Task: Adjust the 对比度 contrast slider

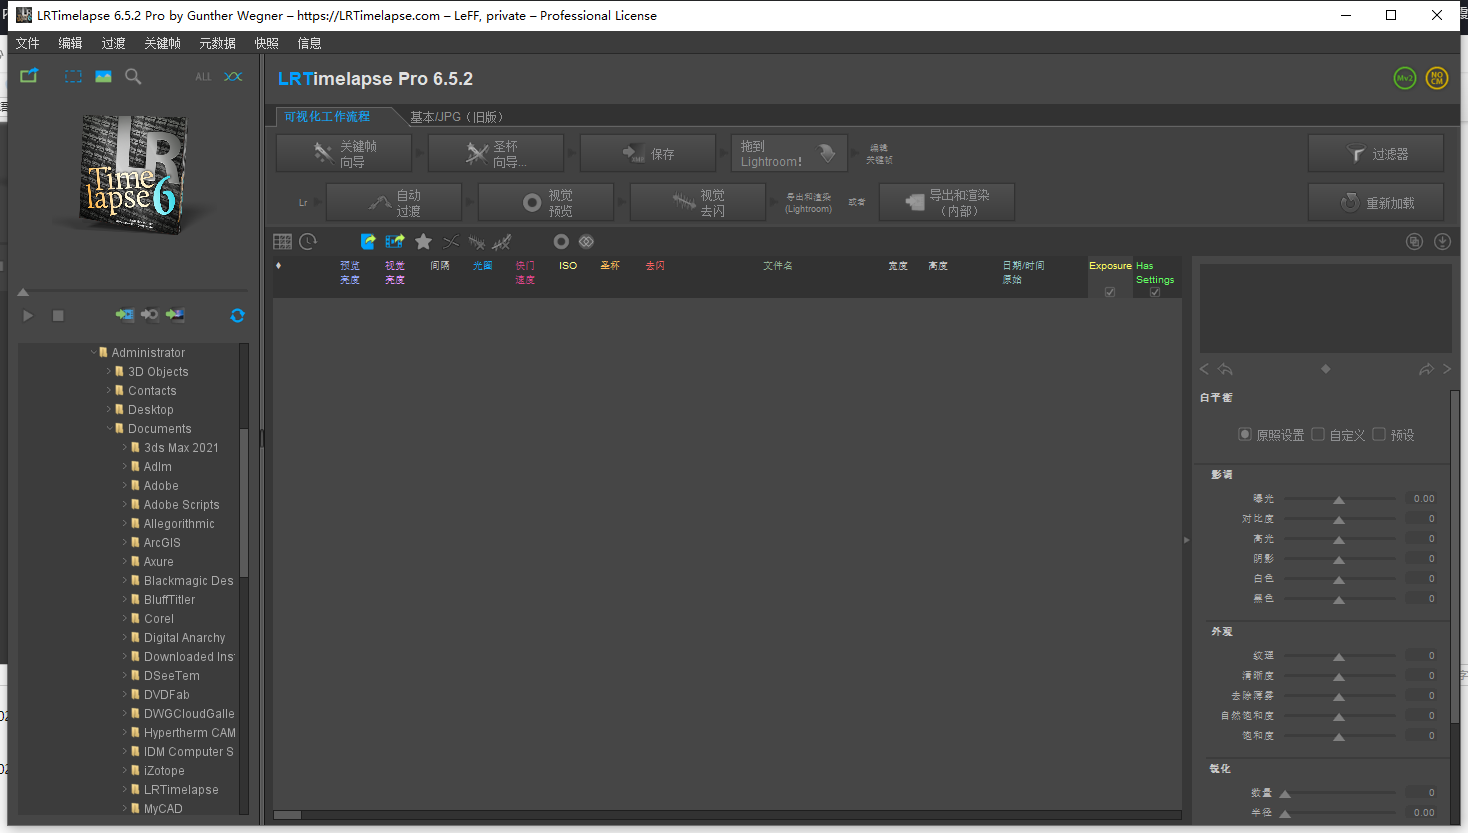Action: (x=1339, y=518)
